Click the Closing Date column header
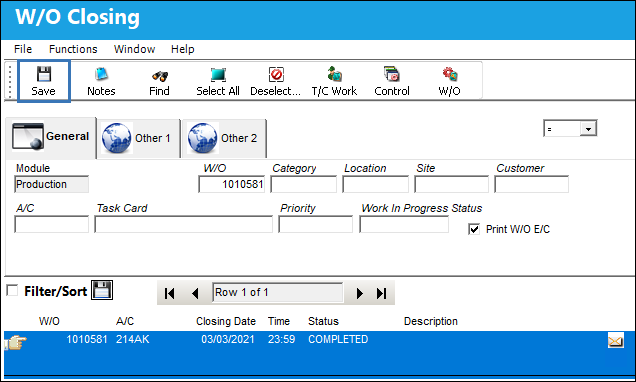 coord(226,321)
